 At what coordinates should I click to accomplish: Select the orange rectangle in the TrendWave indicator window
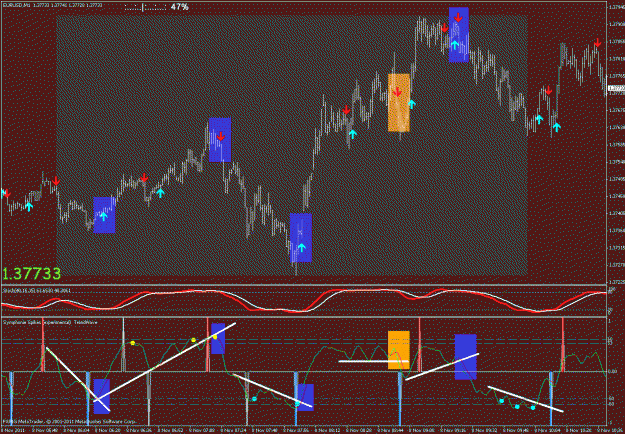coord(399,350)
